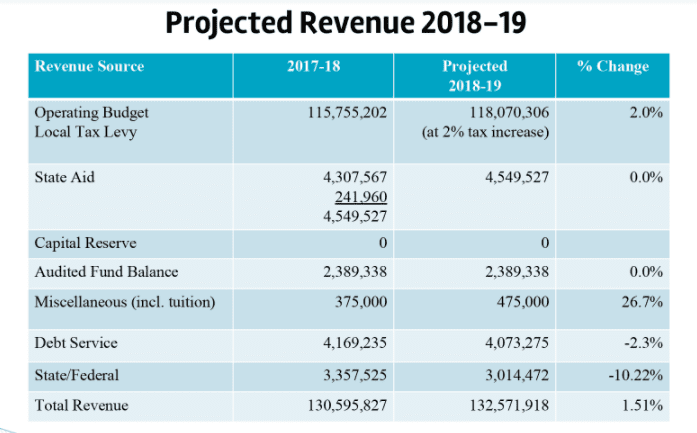Click the value '4,169,235'

tap(355, 343)
